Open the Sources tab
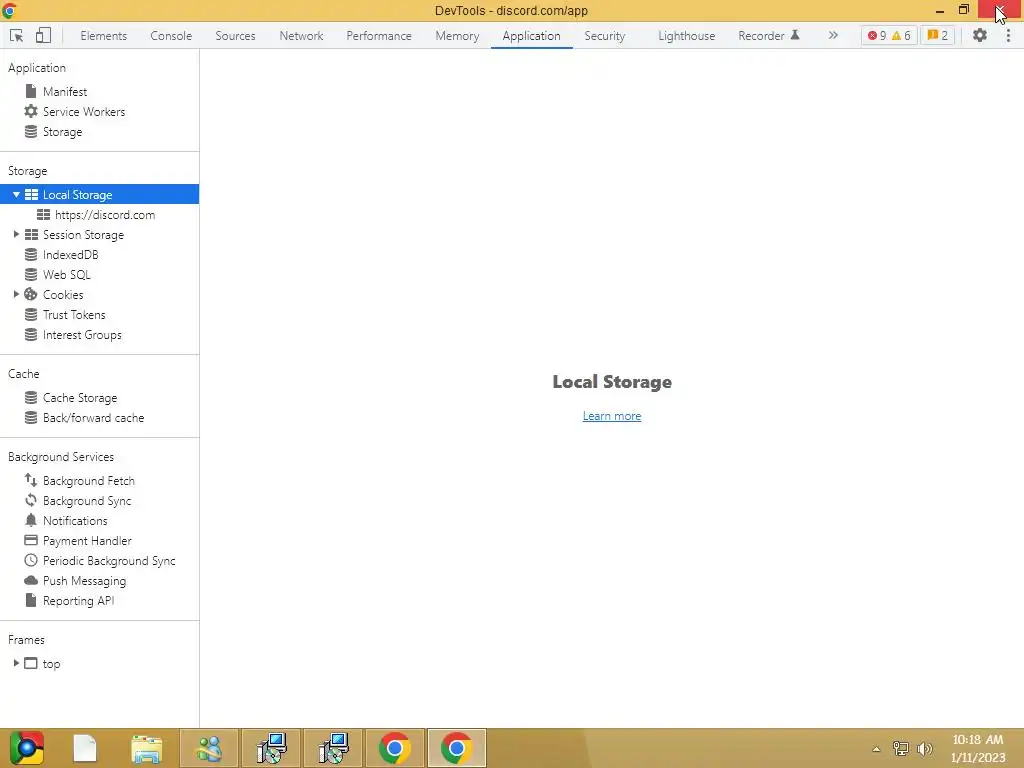 [235, 36]
